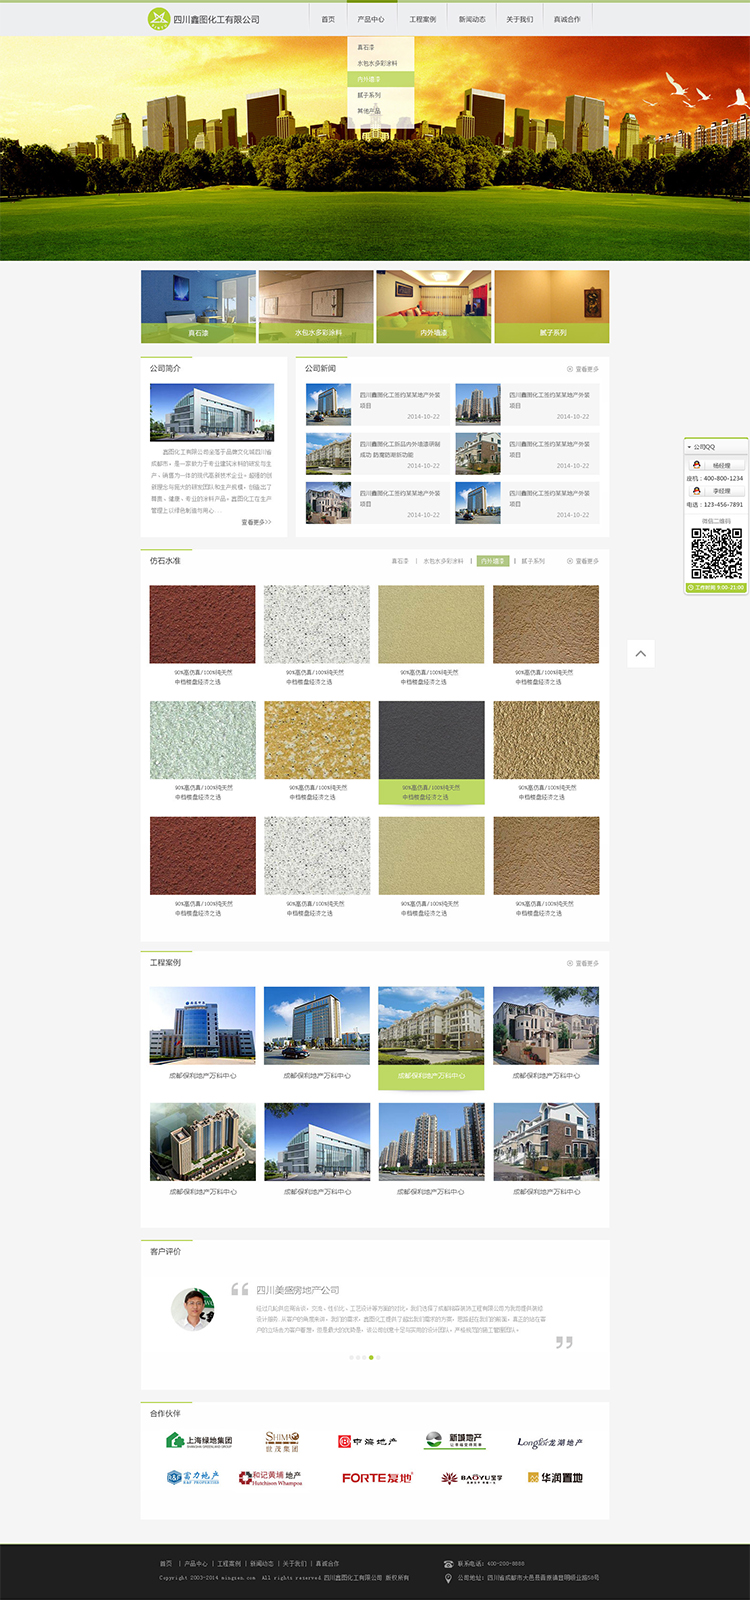750x1600 pixels.
Task: Collapse the 公司QQ floating panel
Action: tap(689, 447)
